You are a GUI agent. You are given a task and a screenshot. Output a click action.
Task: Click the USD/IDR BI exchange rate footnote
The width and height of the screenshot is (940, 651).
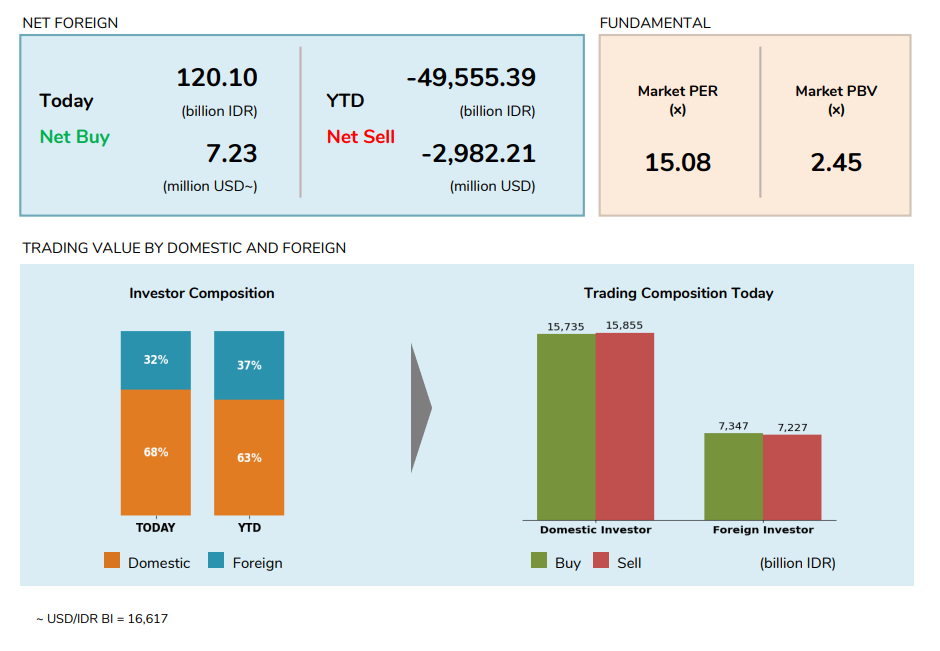pos(102,619)
